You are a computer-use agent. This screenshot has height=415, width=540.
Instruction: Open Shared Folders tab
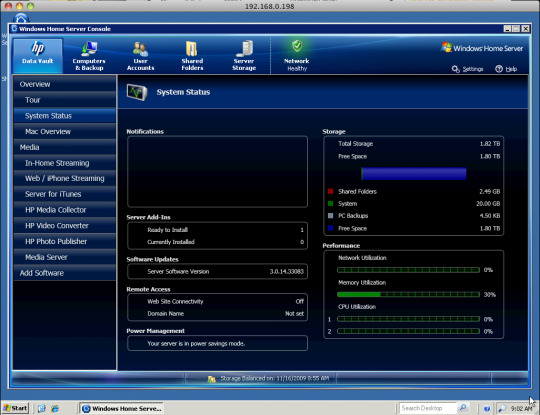pos(192,55)
